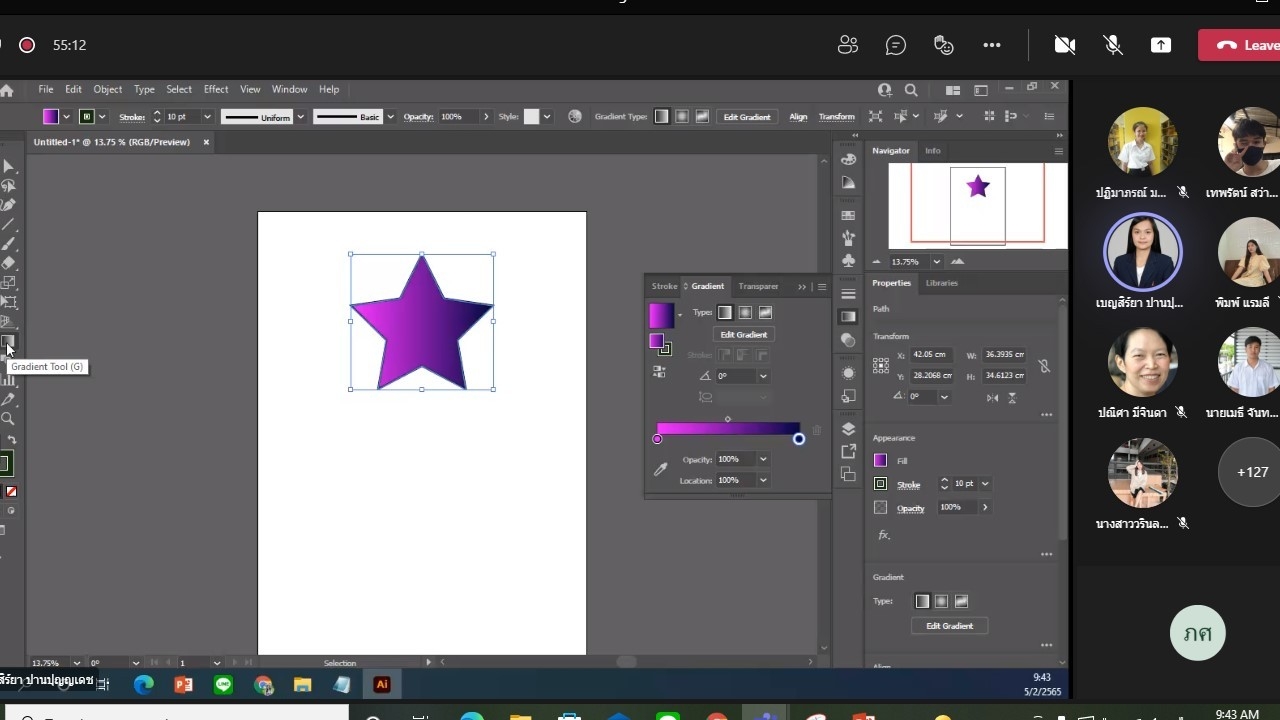This screenshot has width=1280, height=720.
Task: Open chat in the meeting toolbar
Action: tap(896, 45)
